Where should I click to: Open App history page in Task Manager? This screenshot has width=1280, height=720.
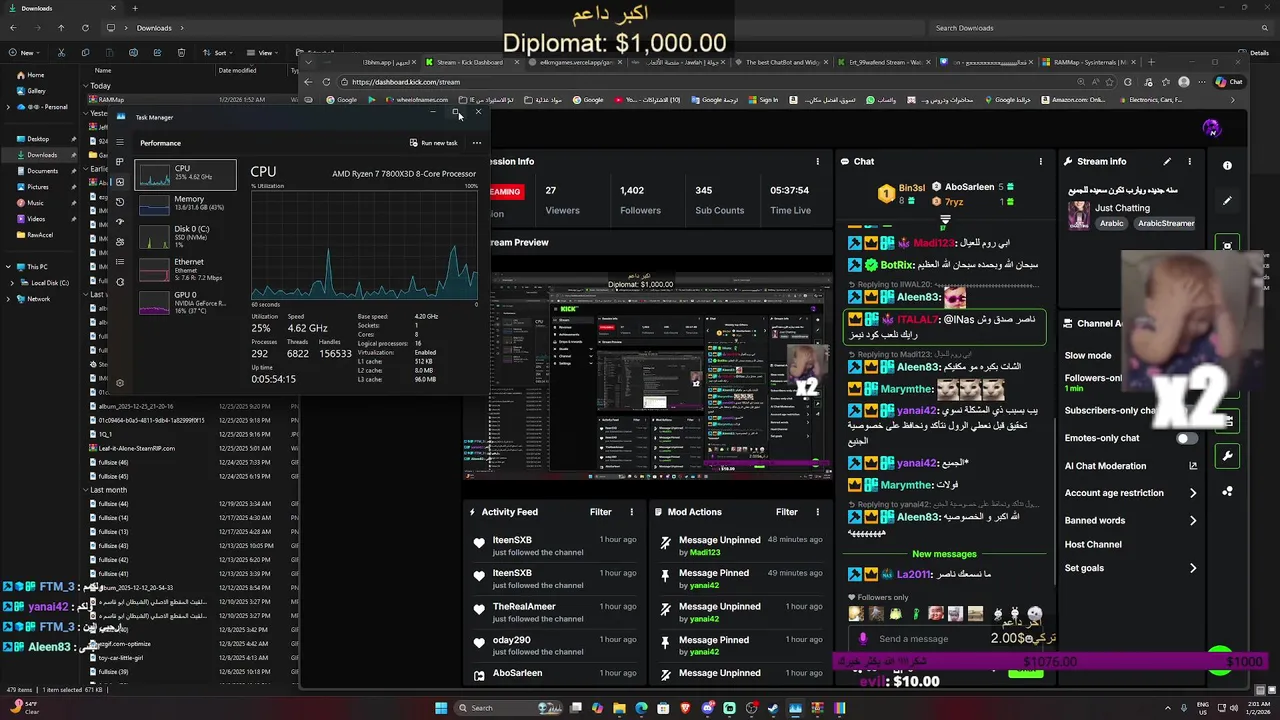pos(120,202)
